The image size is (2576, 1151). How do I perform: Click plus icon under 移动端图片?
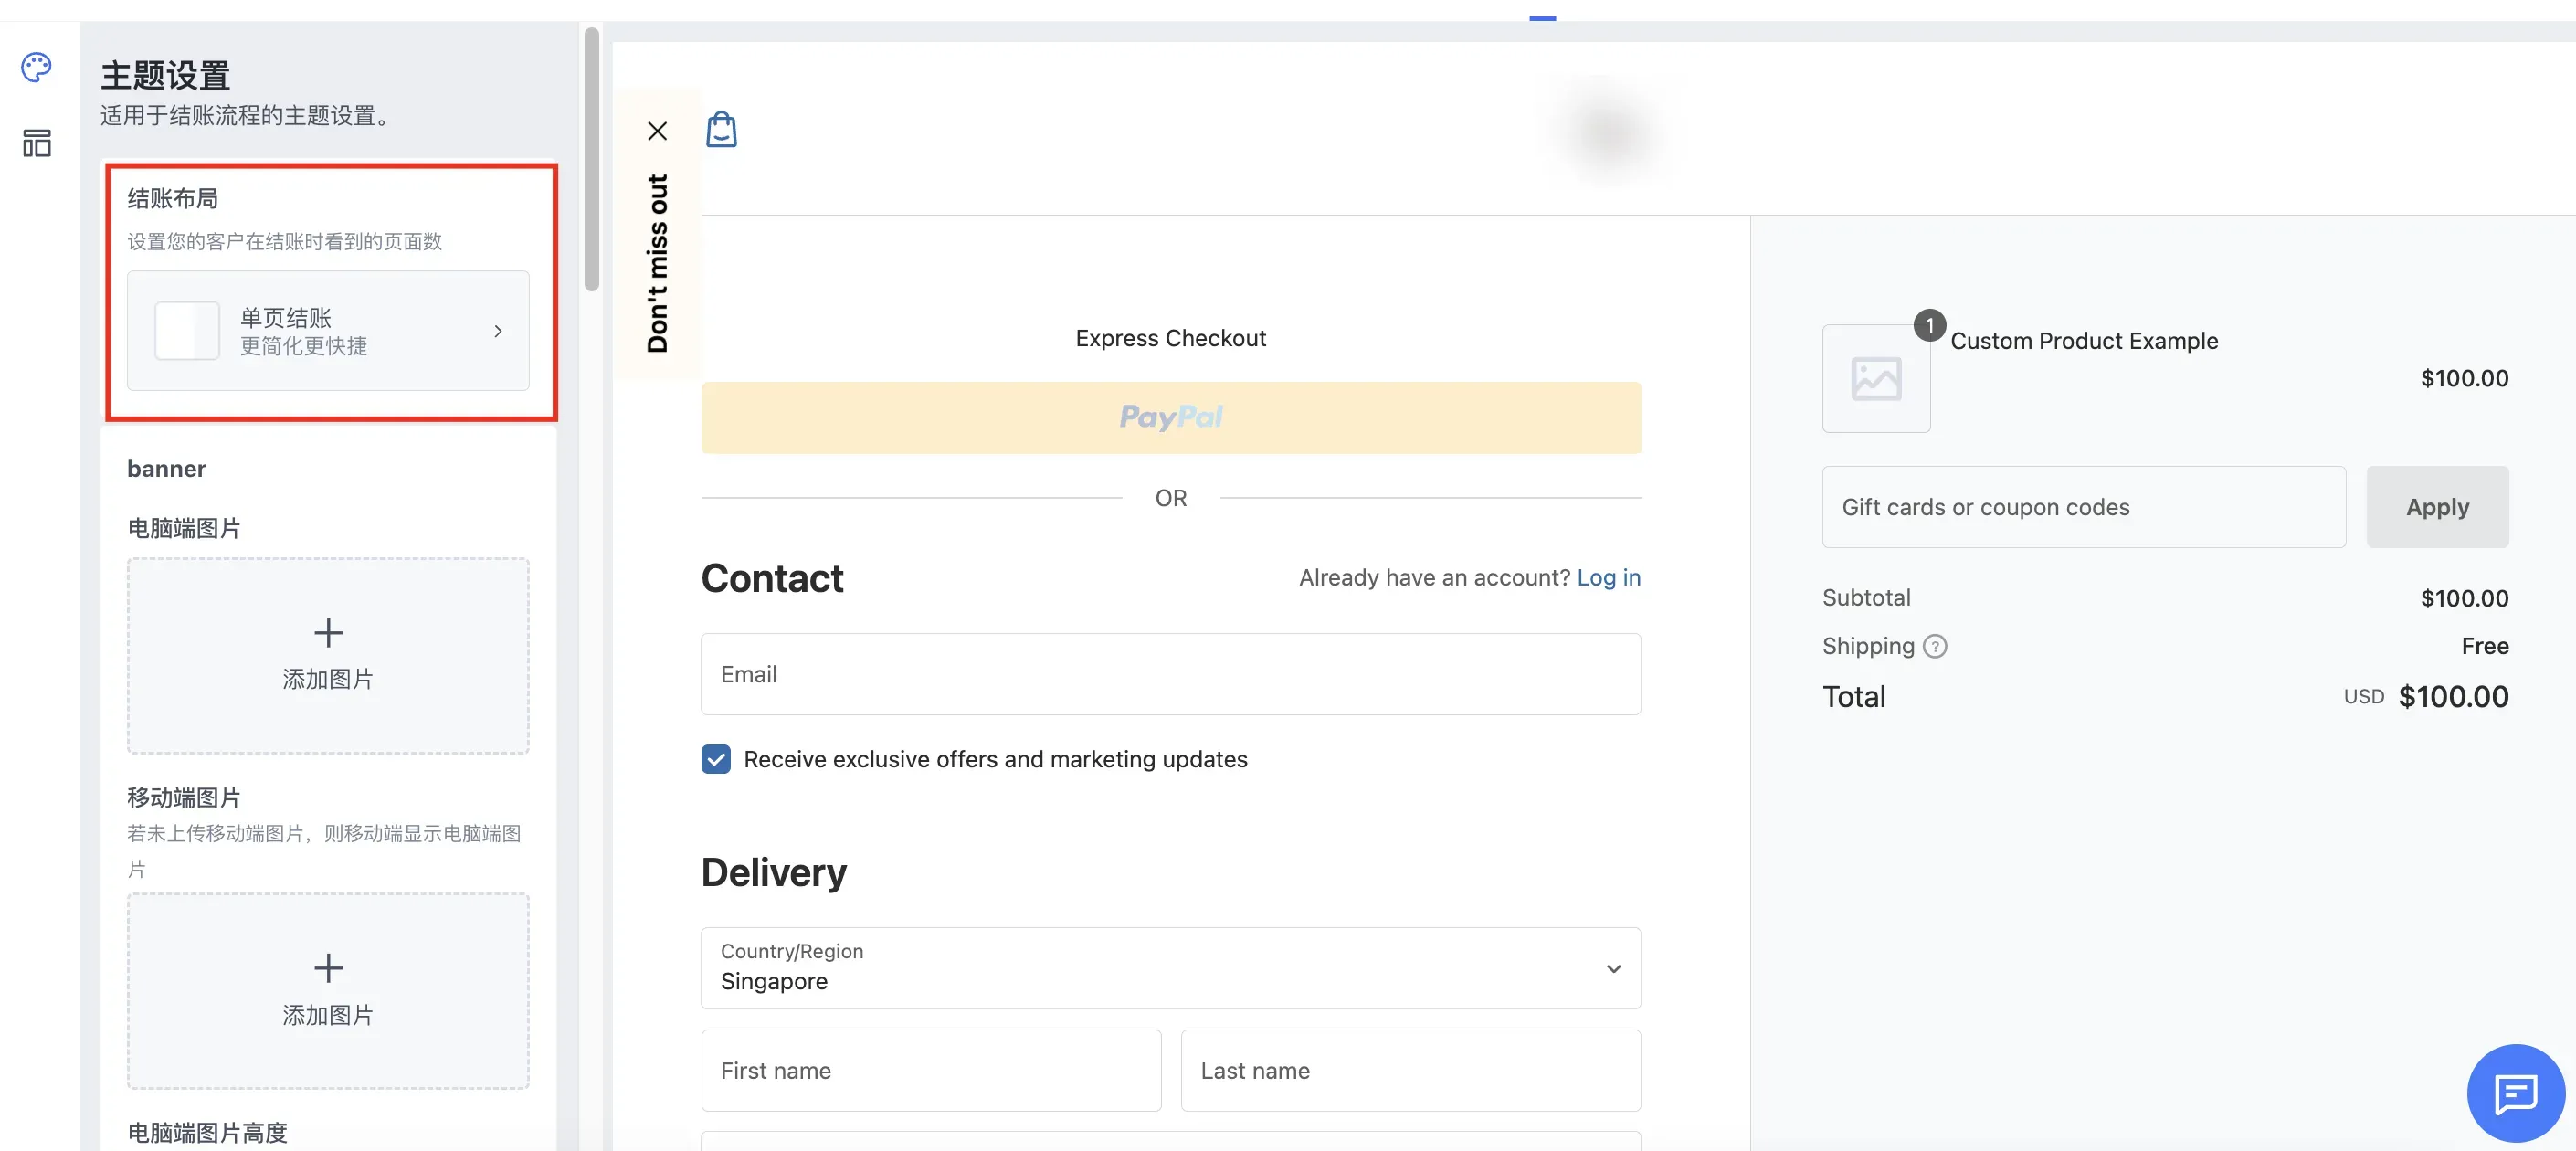[x=328, y=967]
